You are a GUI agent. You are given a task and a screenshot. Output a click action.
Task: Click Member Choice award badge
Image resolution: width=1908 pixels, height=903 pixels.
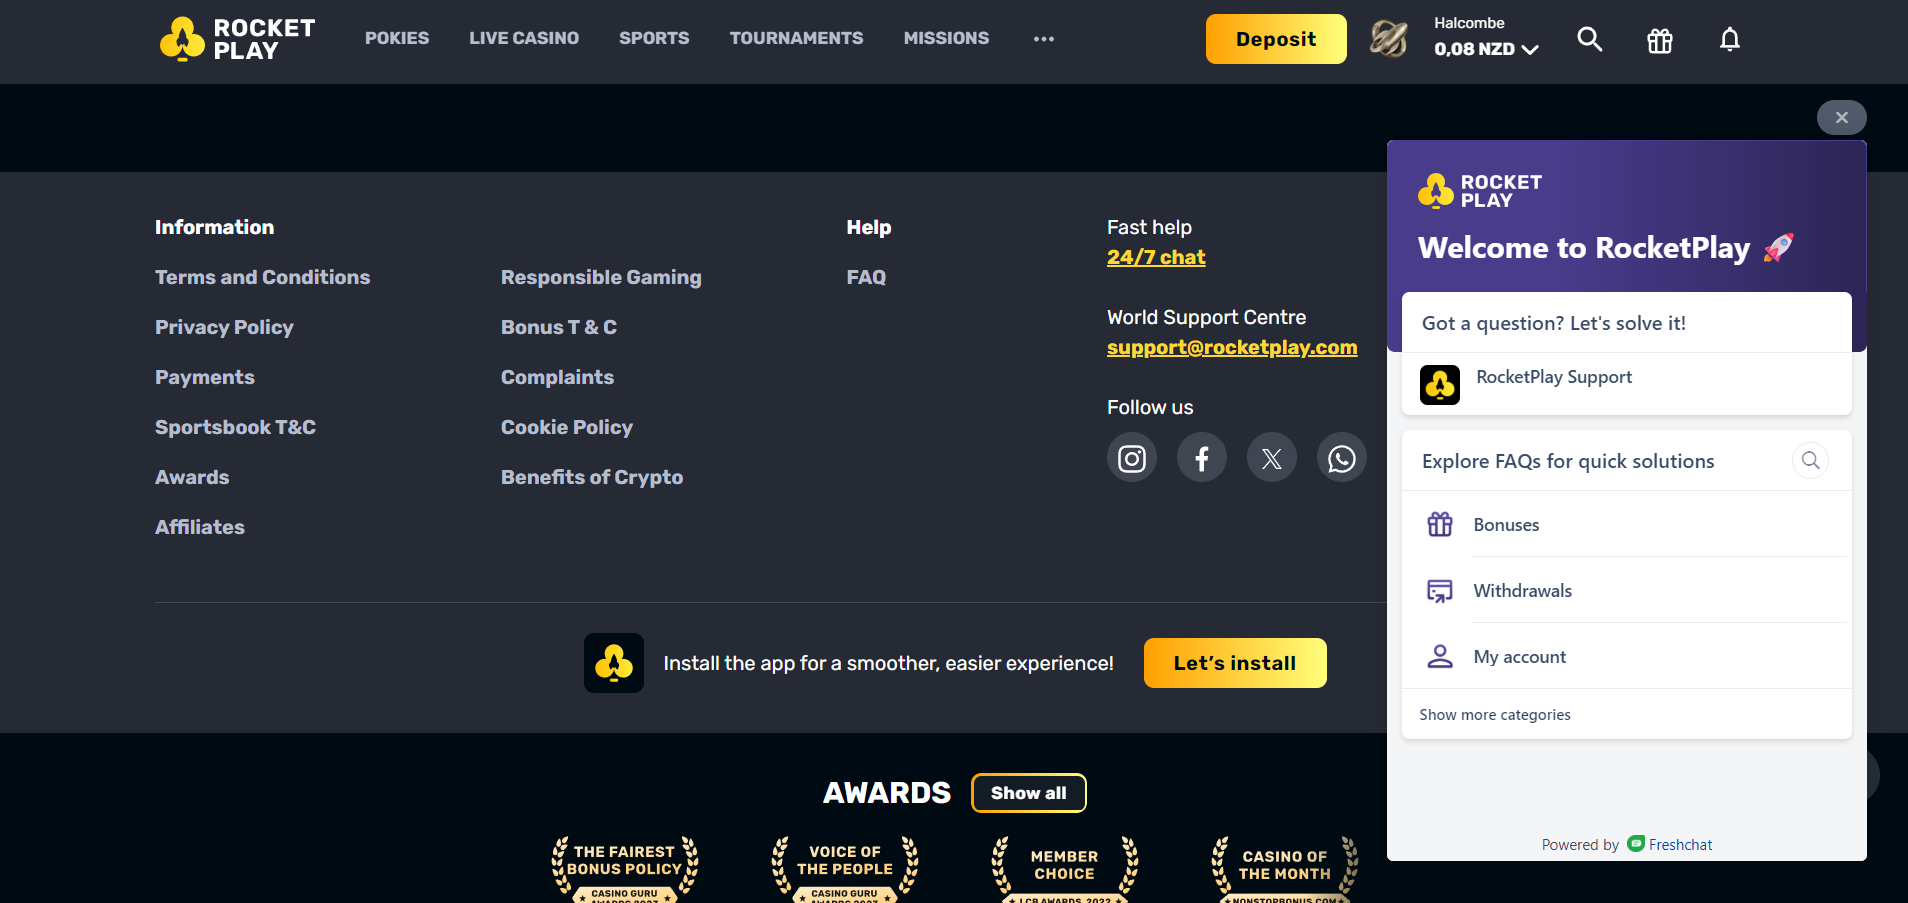tap(1065, 869)
